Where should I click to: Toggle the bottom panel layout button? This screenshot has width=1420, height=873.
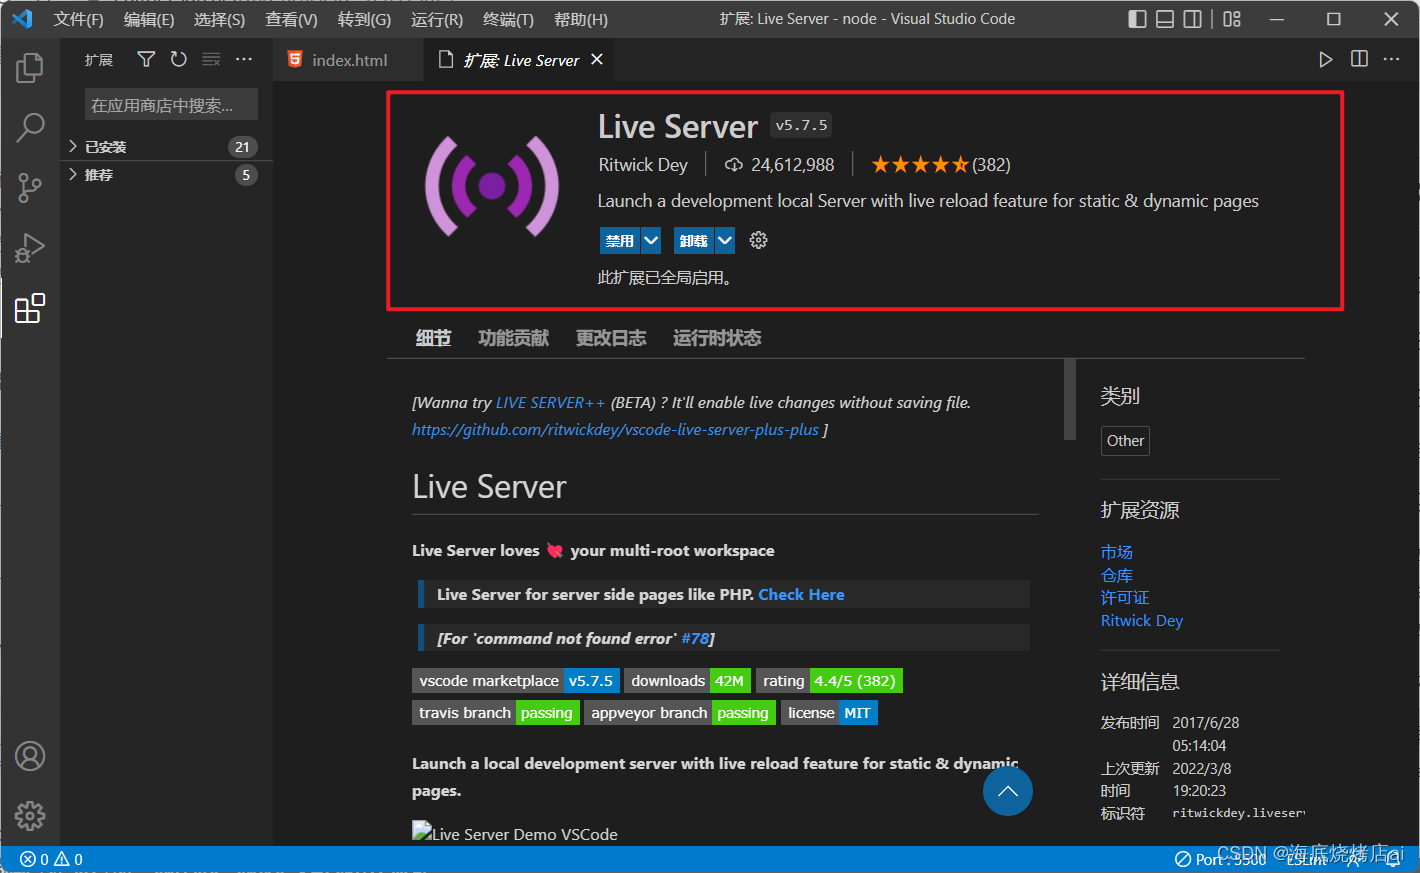(1165, 19)
